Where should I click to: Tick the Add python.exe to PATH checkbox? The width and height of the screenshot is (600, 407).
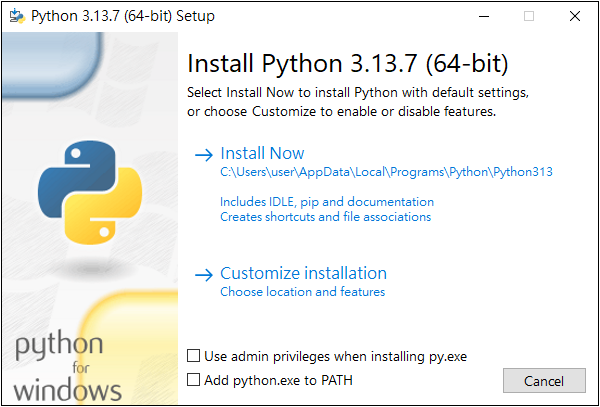[x=194, y=380]
